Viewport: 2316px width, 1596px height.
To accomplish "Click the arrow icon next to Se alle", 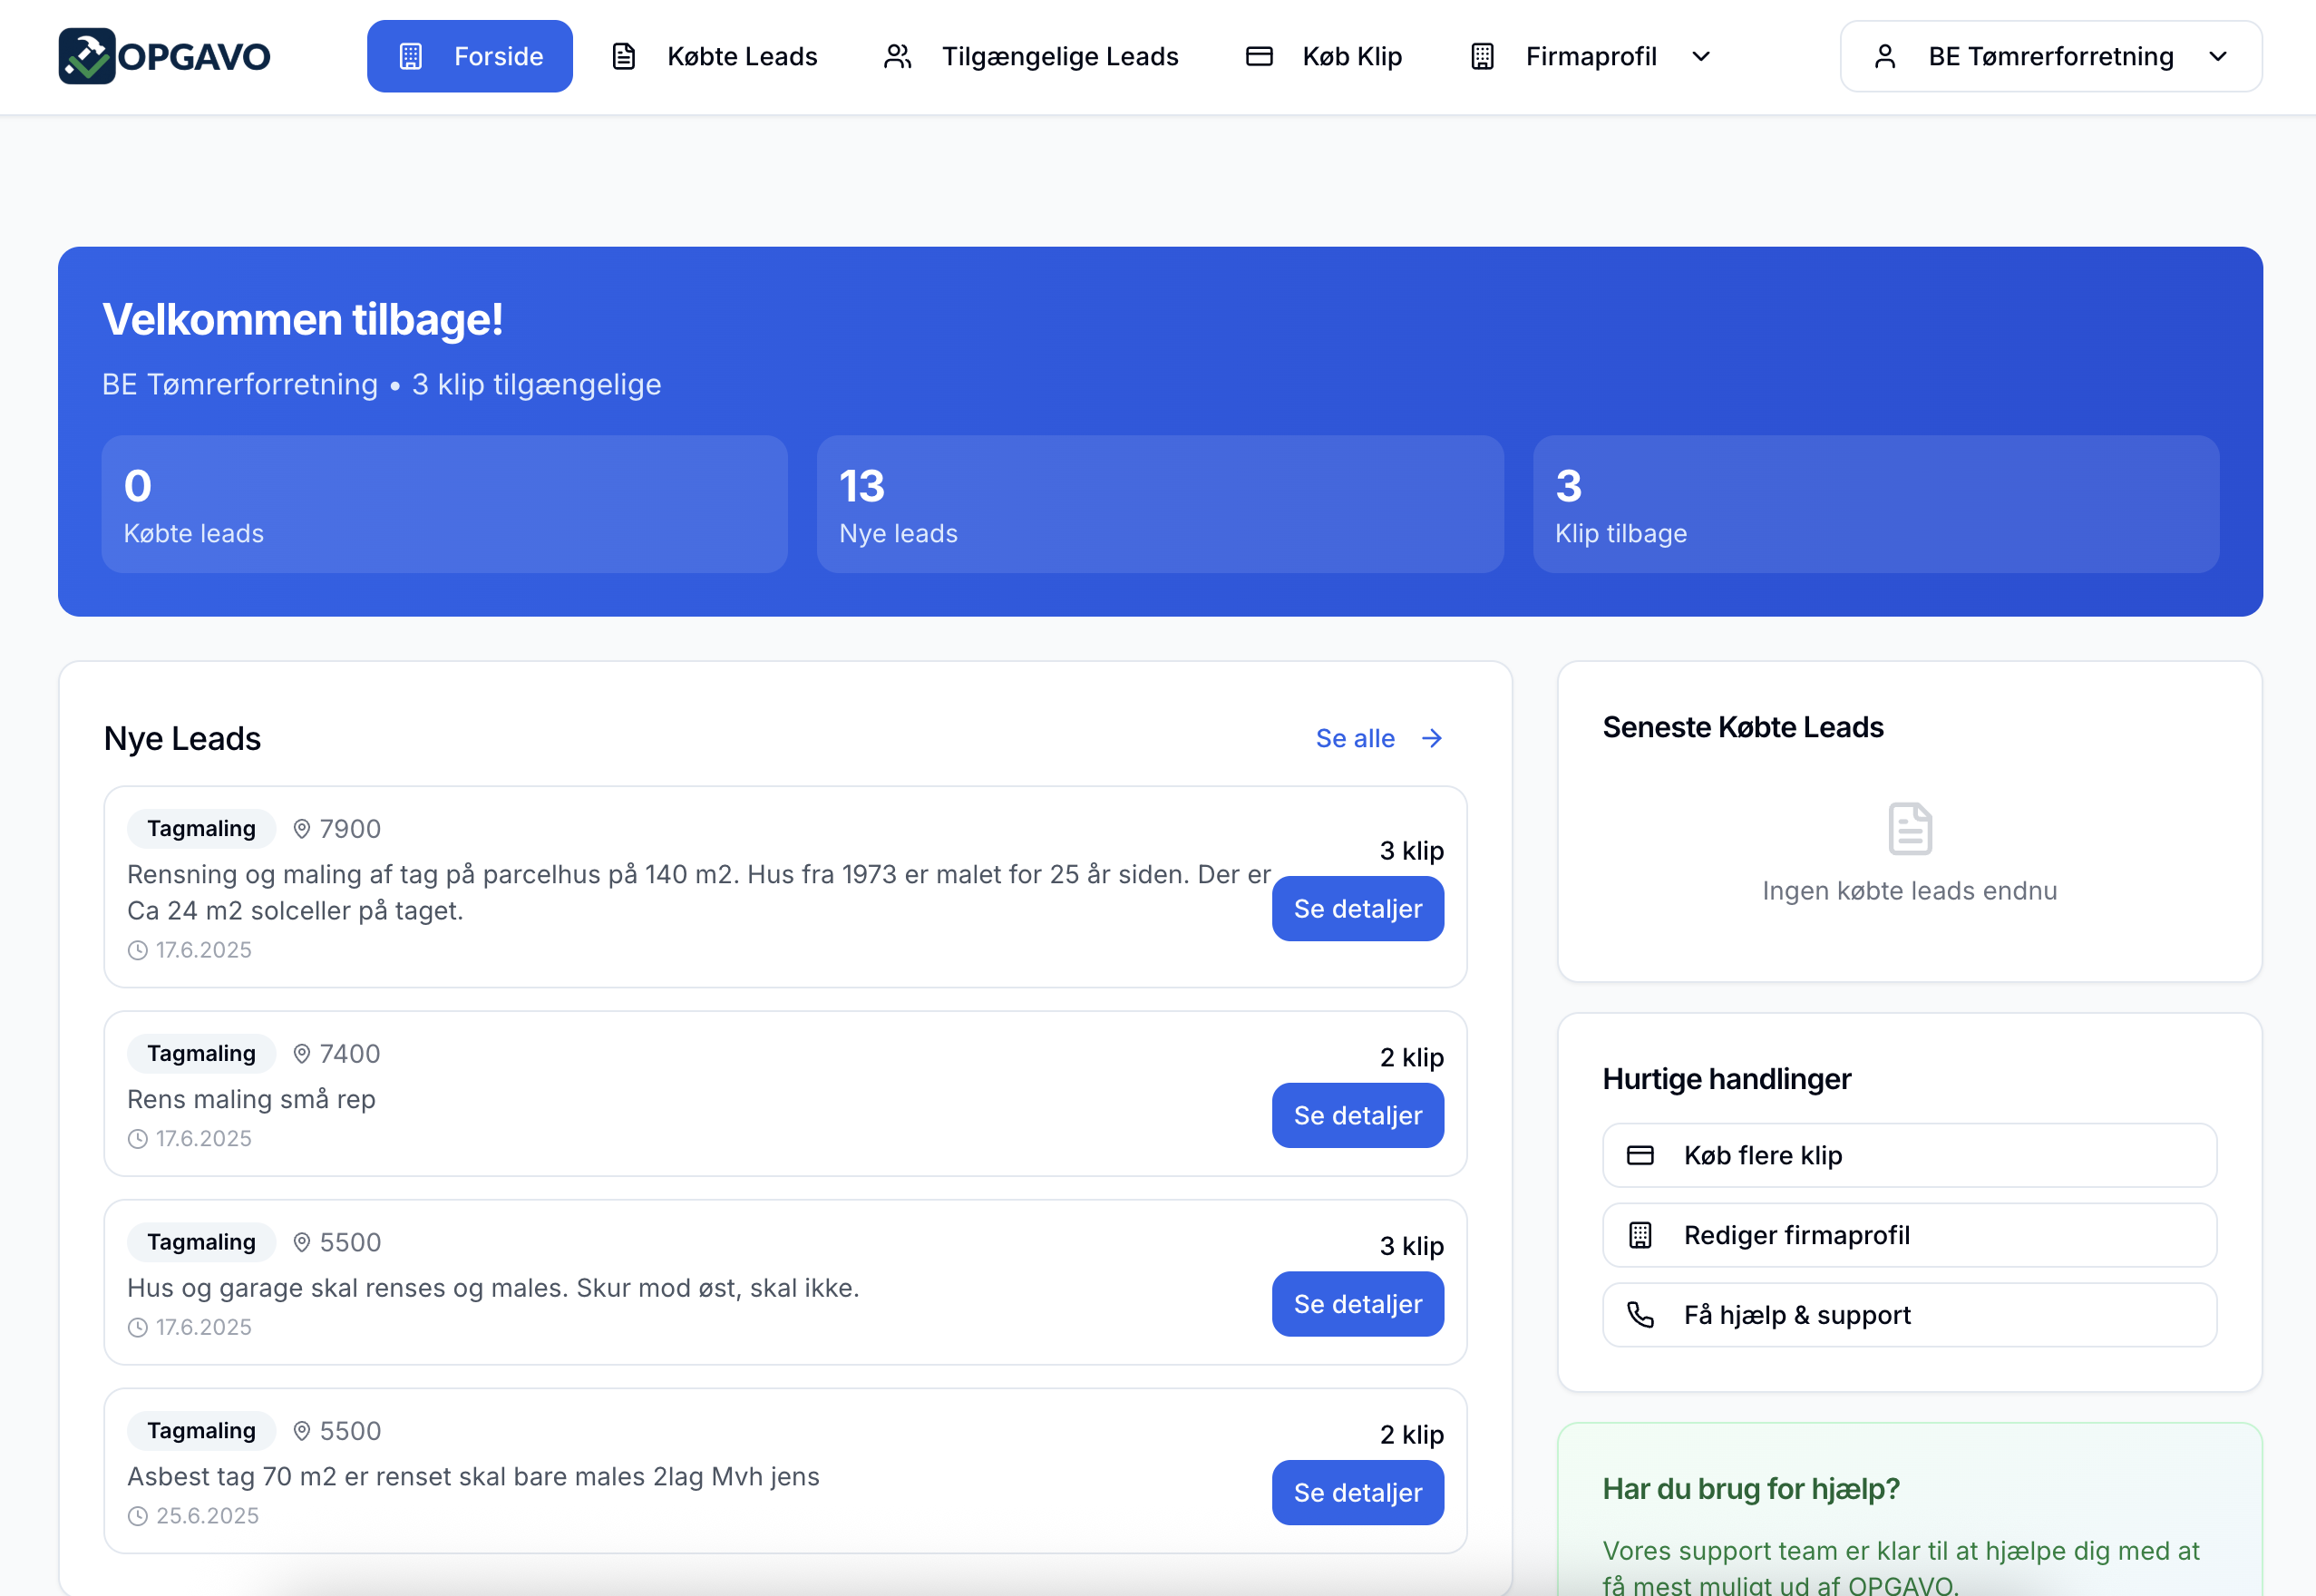I will click(x=1432, y=738).
